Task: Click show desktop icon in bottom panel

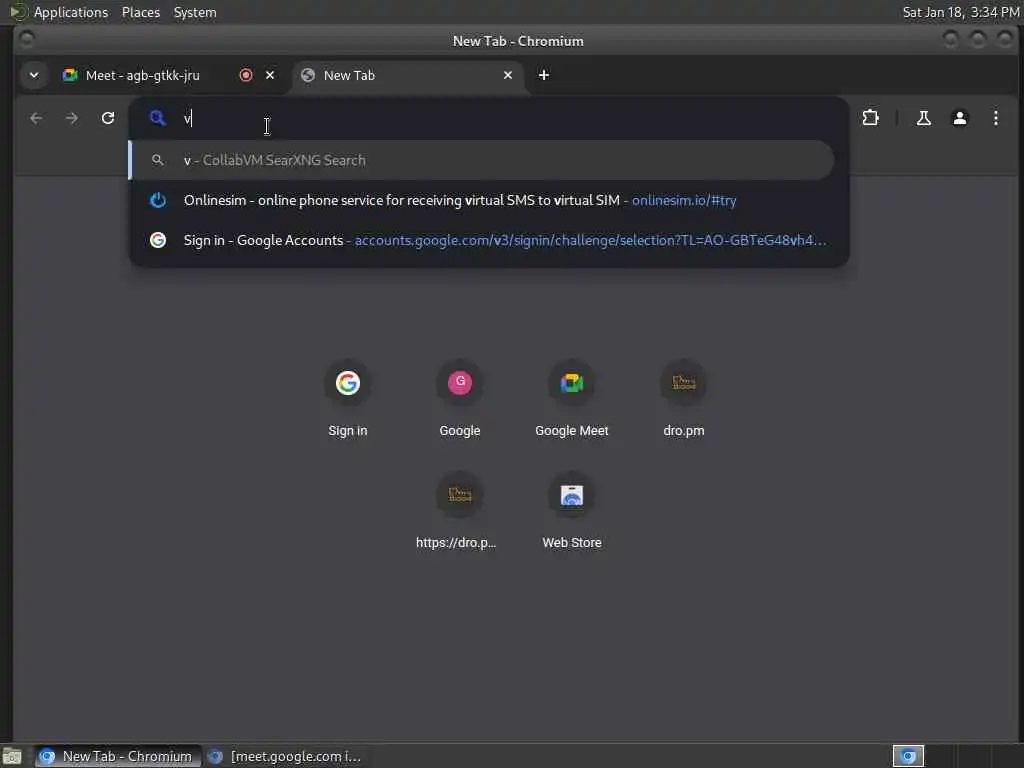Action: tap(12, 757)
